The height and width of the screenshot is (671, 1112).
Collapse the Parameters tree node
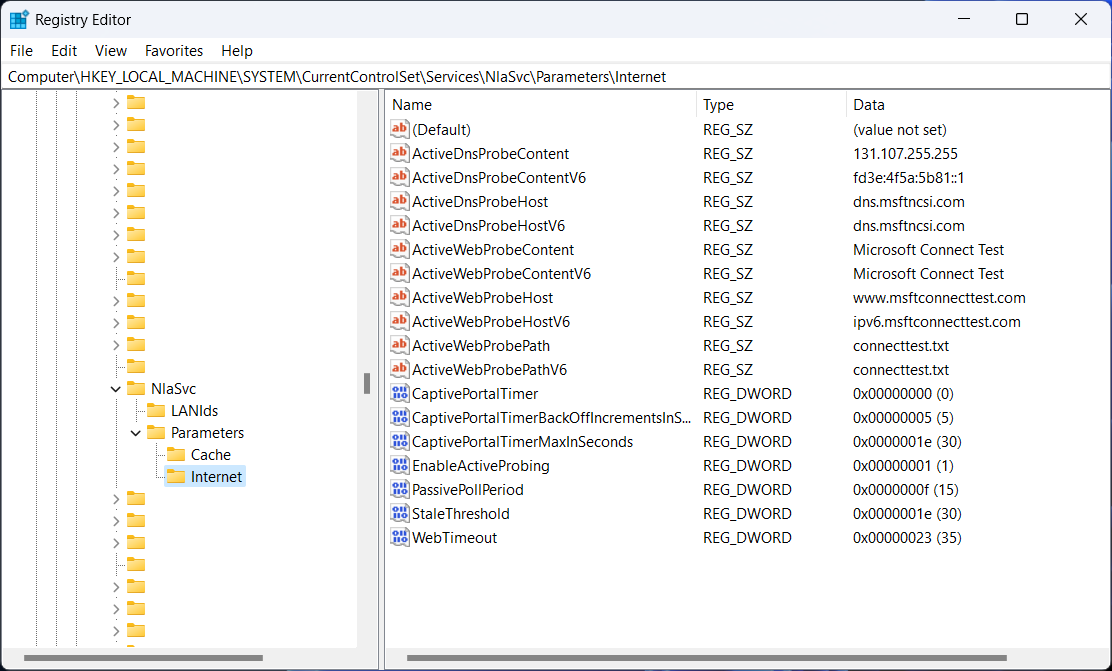pos(135,432)
